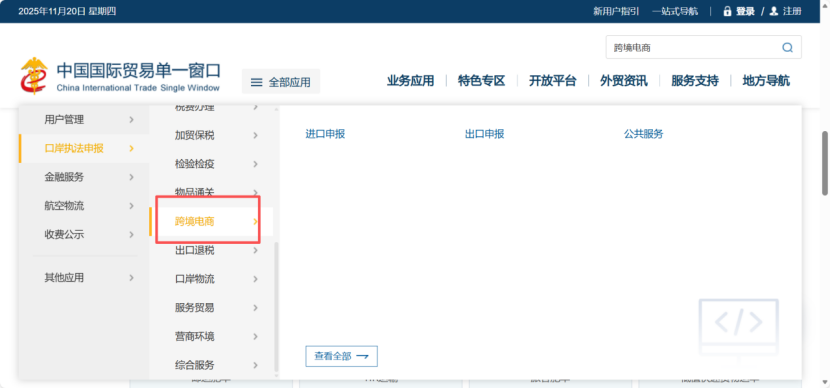Expand the 用户管理 chevron
Viewport: 830px width, 388px height.
pyautogui.click(x=131, y=120)
